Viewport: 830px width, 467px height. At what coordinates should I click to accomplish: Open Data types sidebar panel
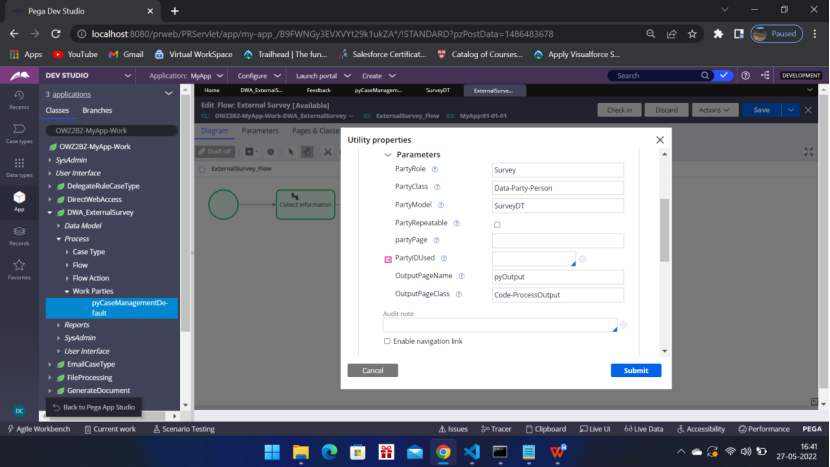[19, 167]
